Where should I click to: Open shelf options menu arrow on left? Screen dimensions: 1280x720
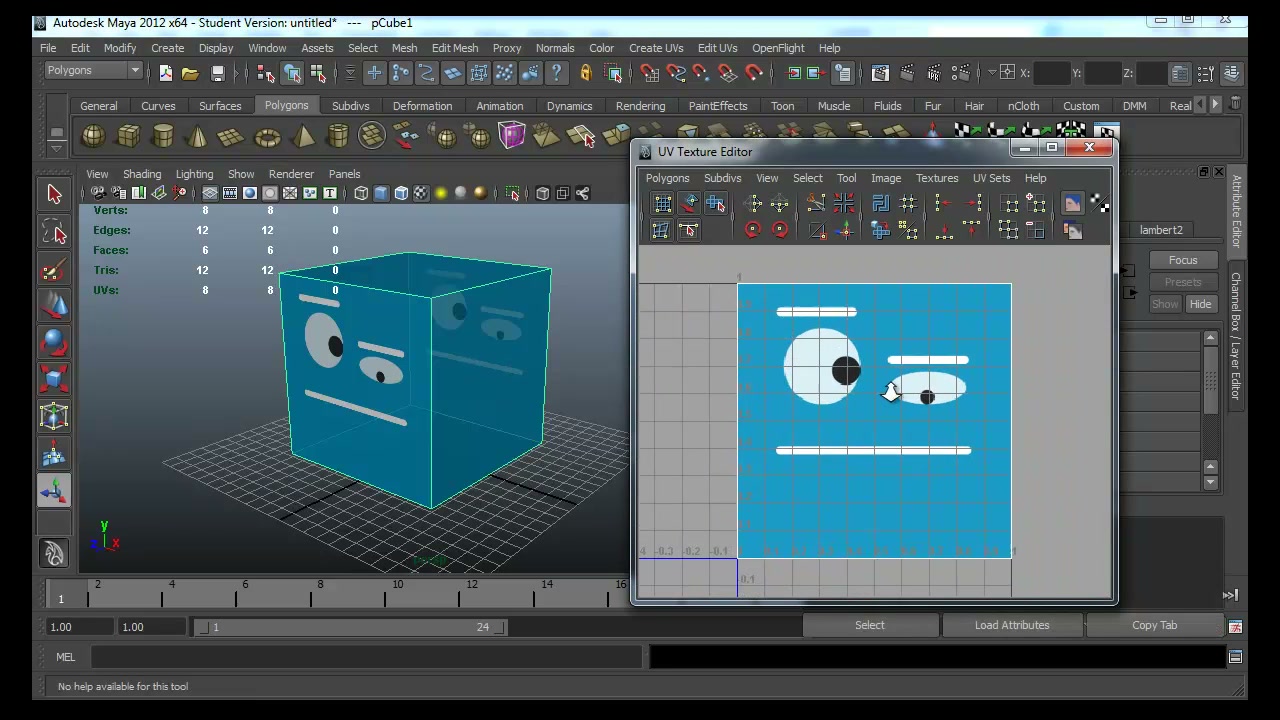pyautogui.click(x=56, y=149)
